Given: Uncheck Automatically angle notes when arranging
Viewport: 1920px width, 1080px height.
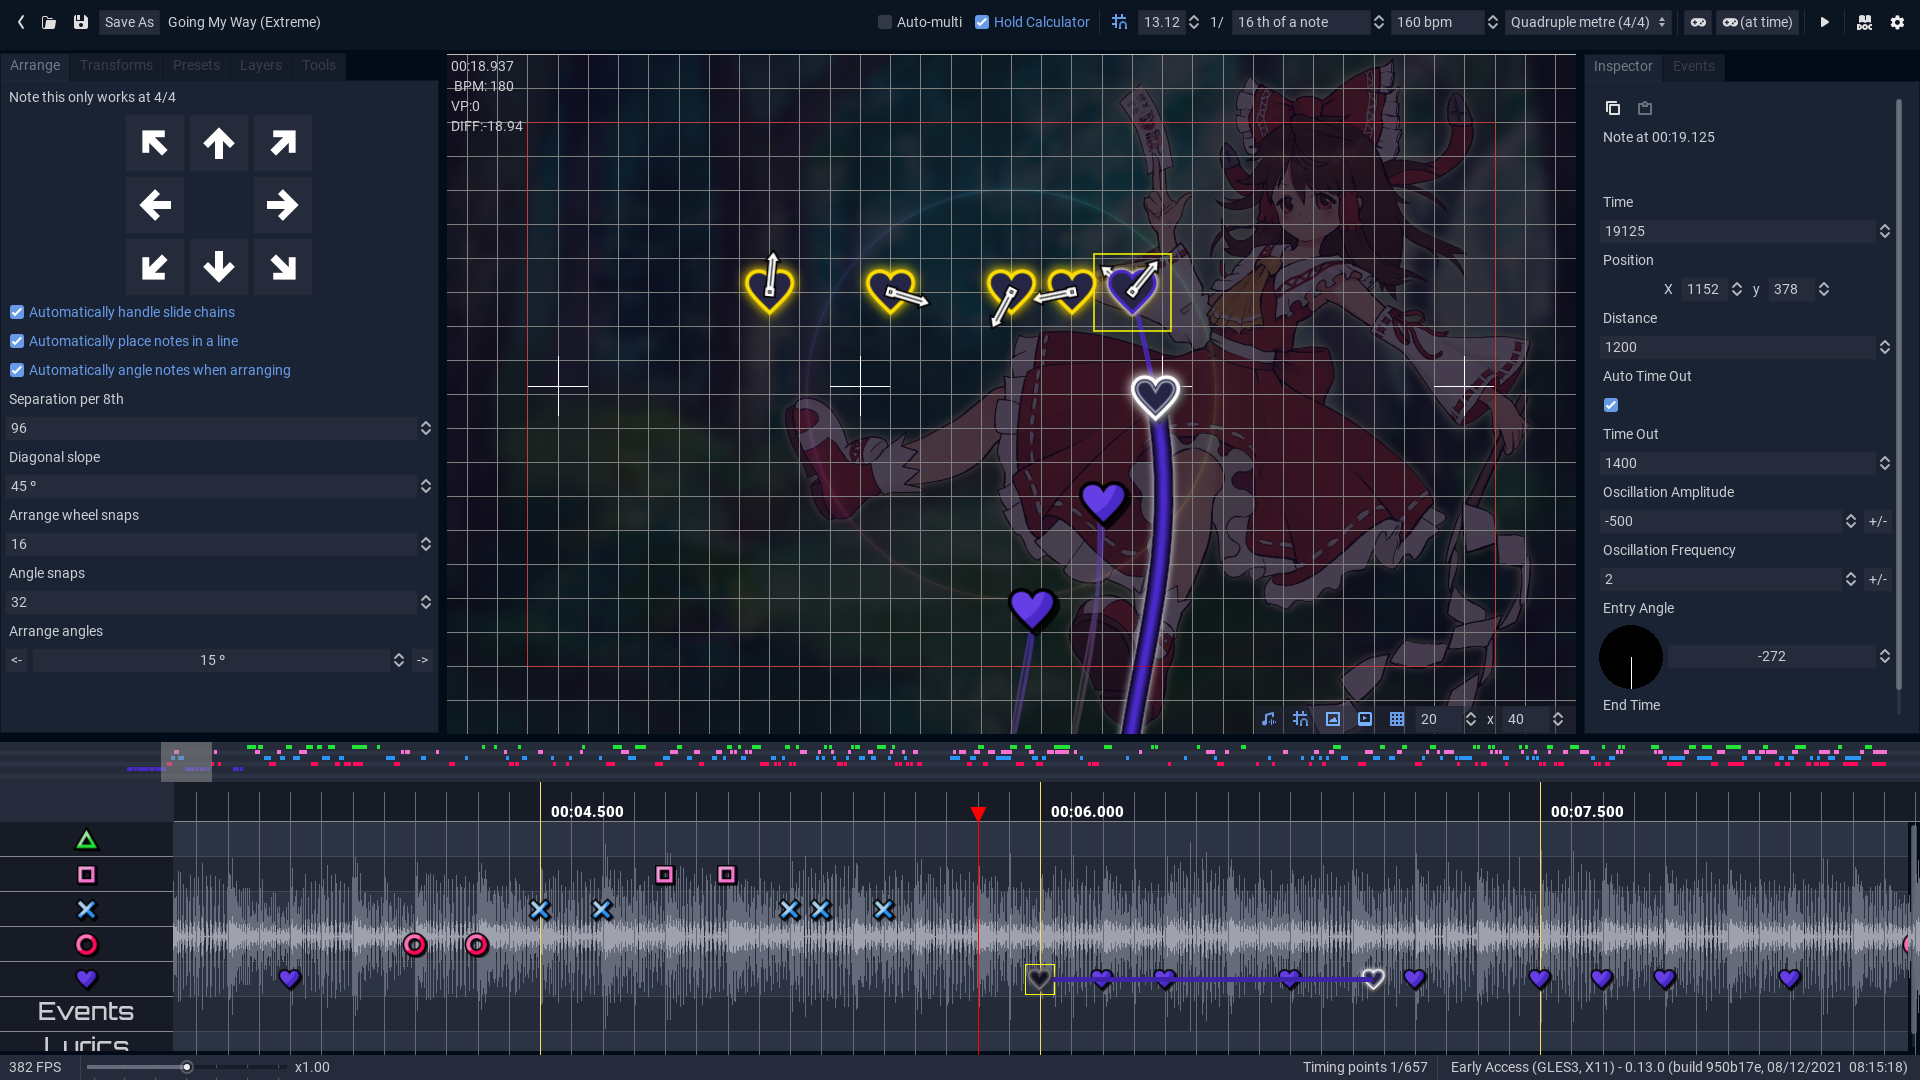Looking at the screenshot, I should (x=17, y=370).
